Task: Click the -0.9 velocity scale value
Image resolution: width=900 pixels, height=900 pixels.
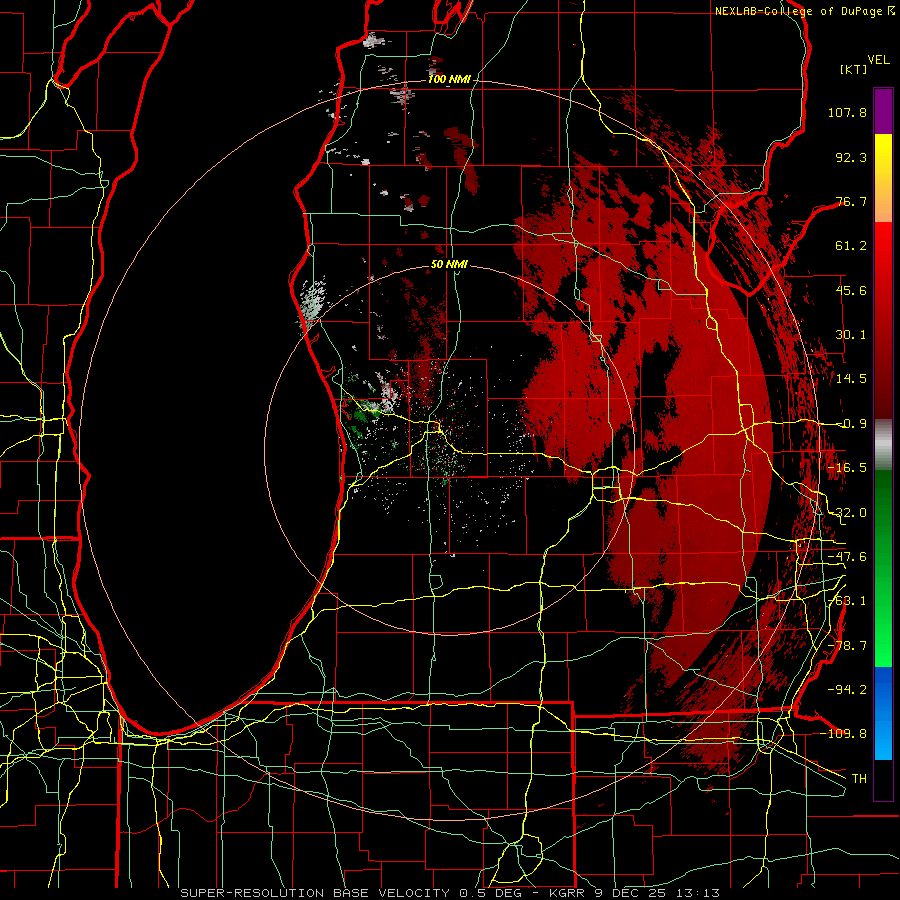Action: coord(851,423)
